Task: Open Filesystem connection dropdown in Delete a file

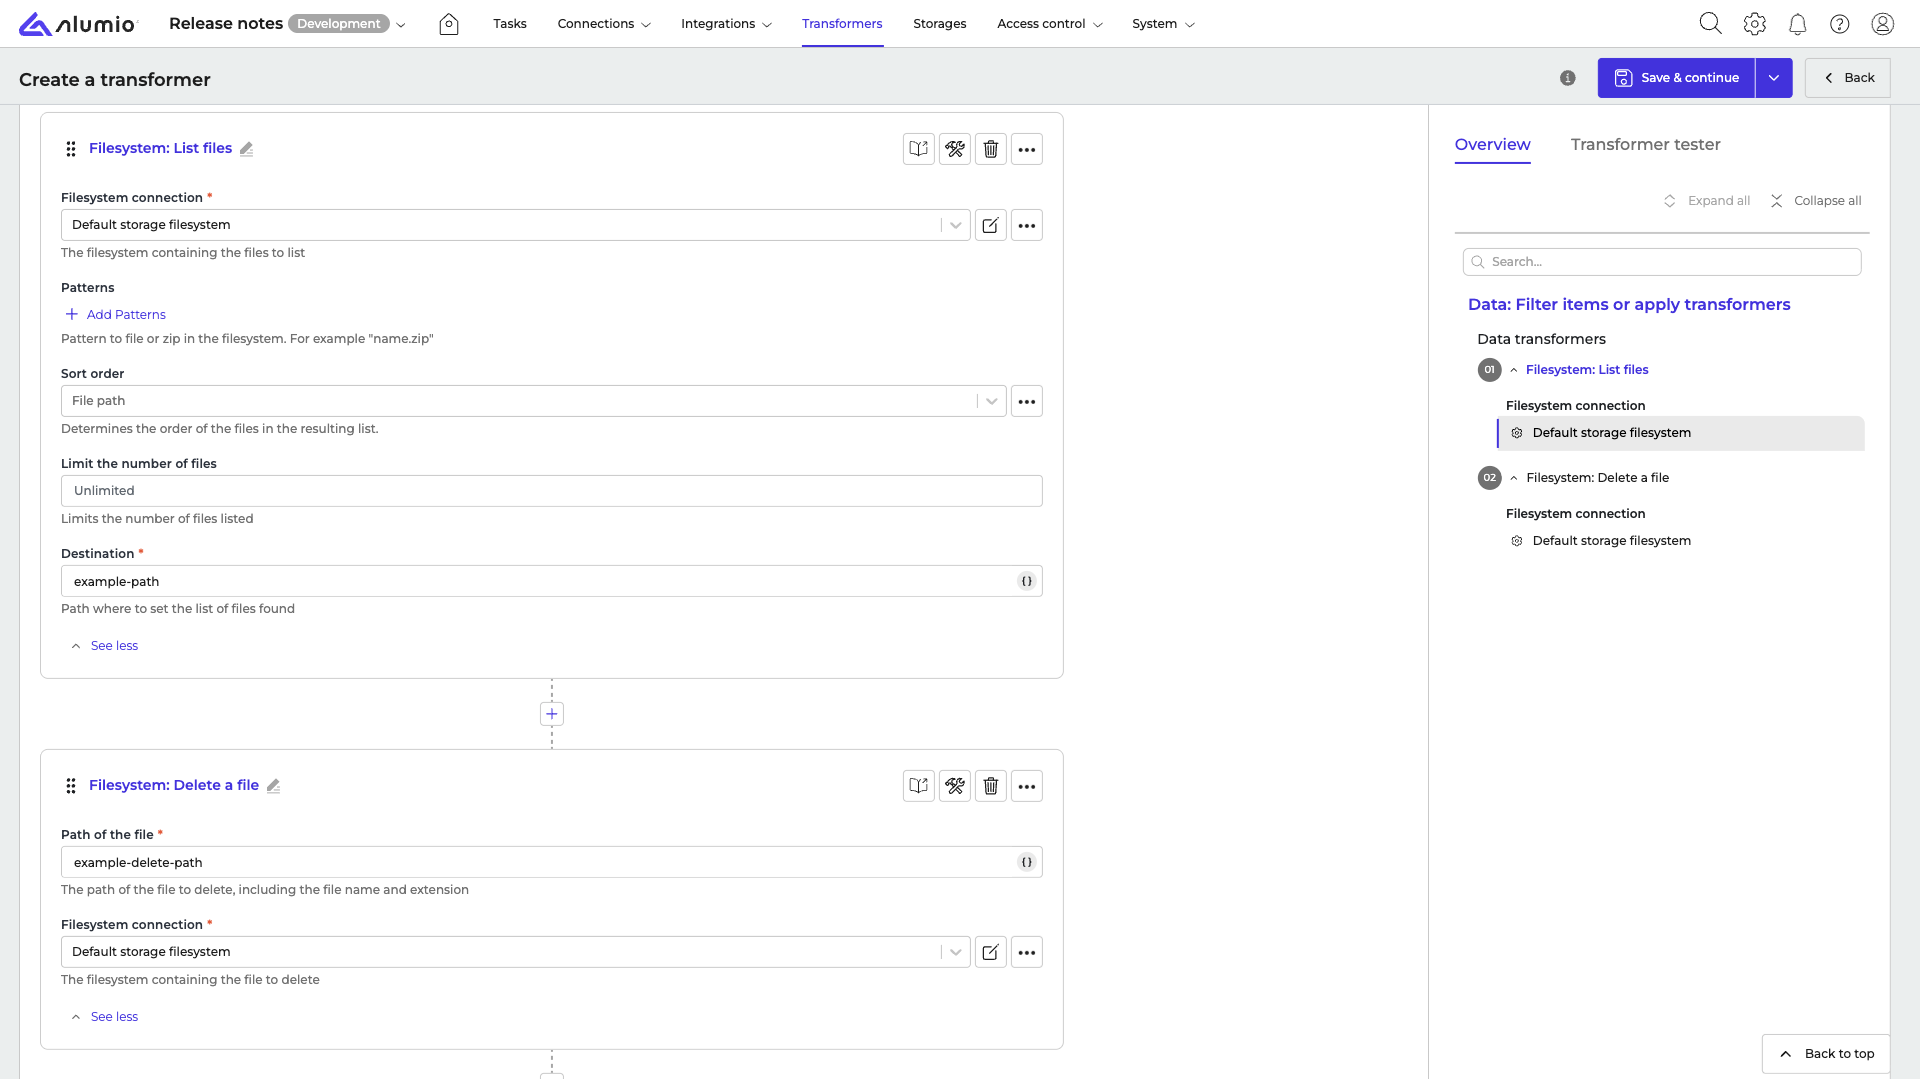Action: (x=515, y=952)
